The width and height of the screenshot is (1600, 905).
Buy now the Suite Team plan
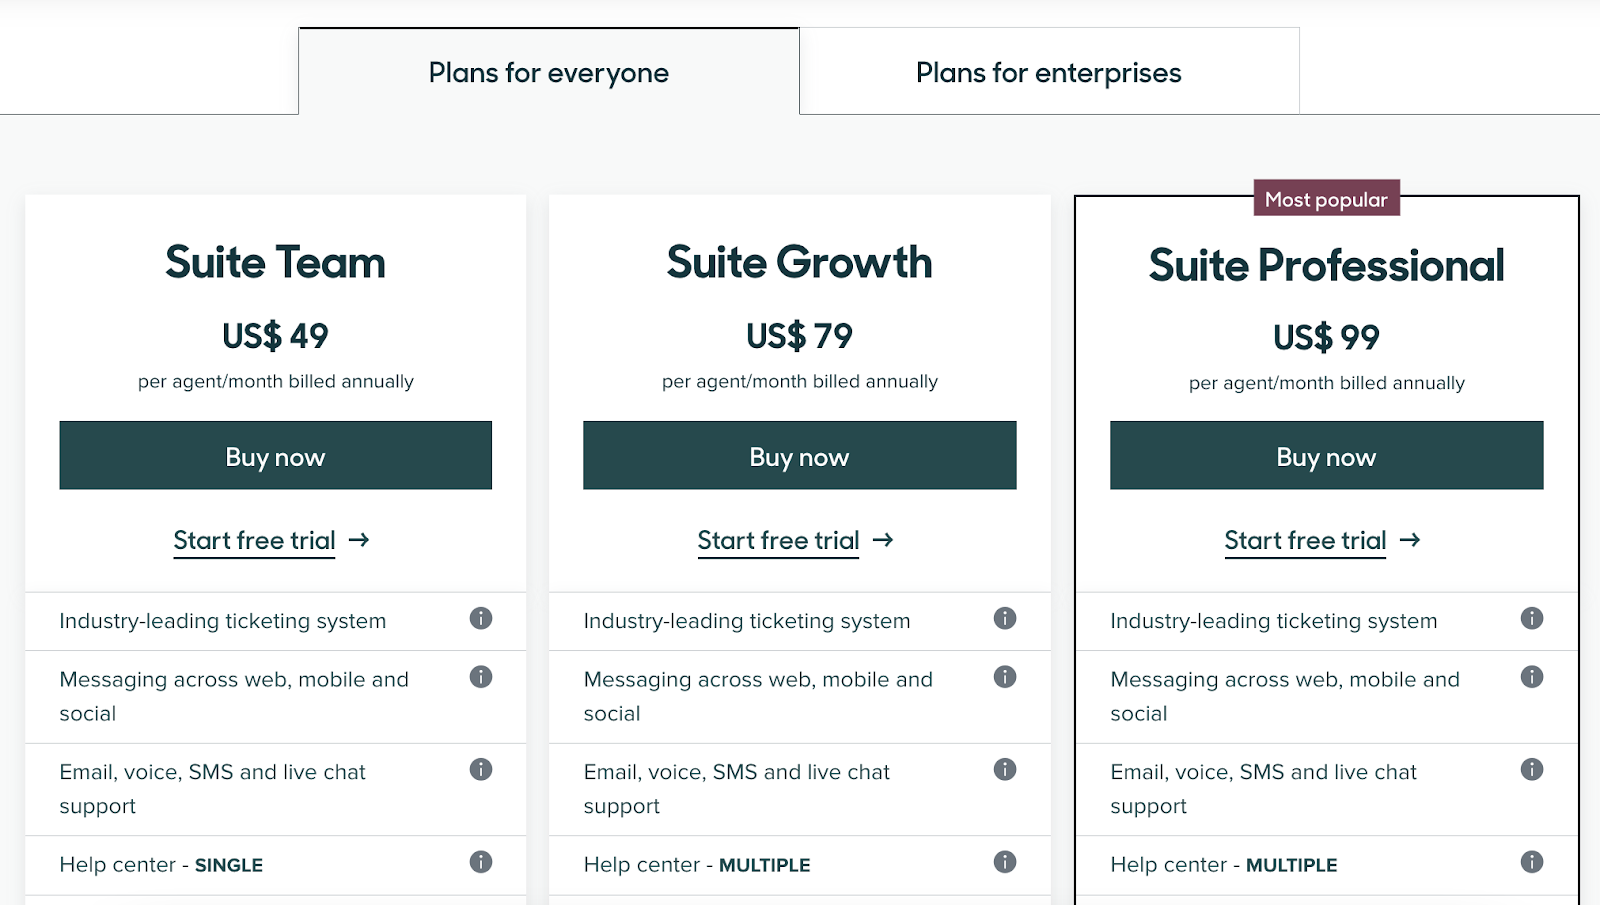coord(275,456)
